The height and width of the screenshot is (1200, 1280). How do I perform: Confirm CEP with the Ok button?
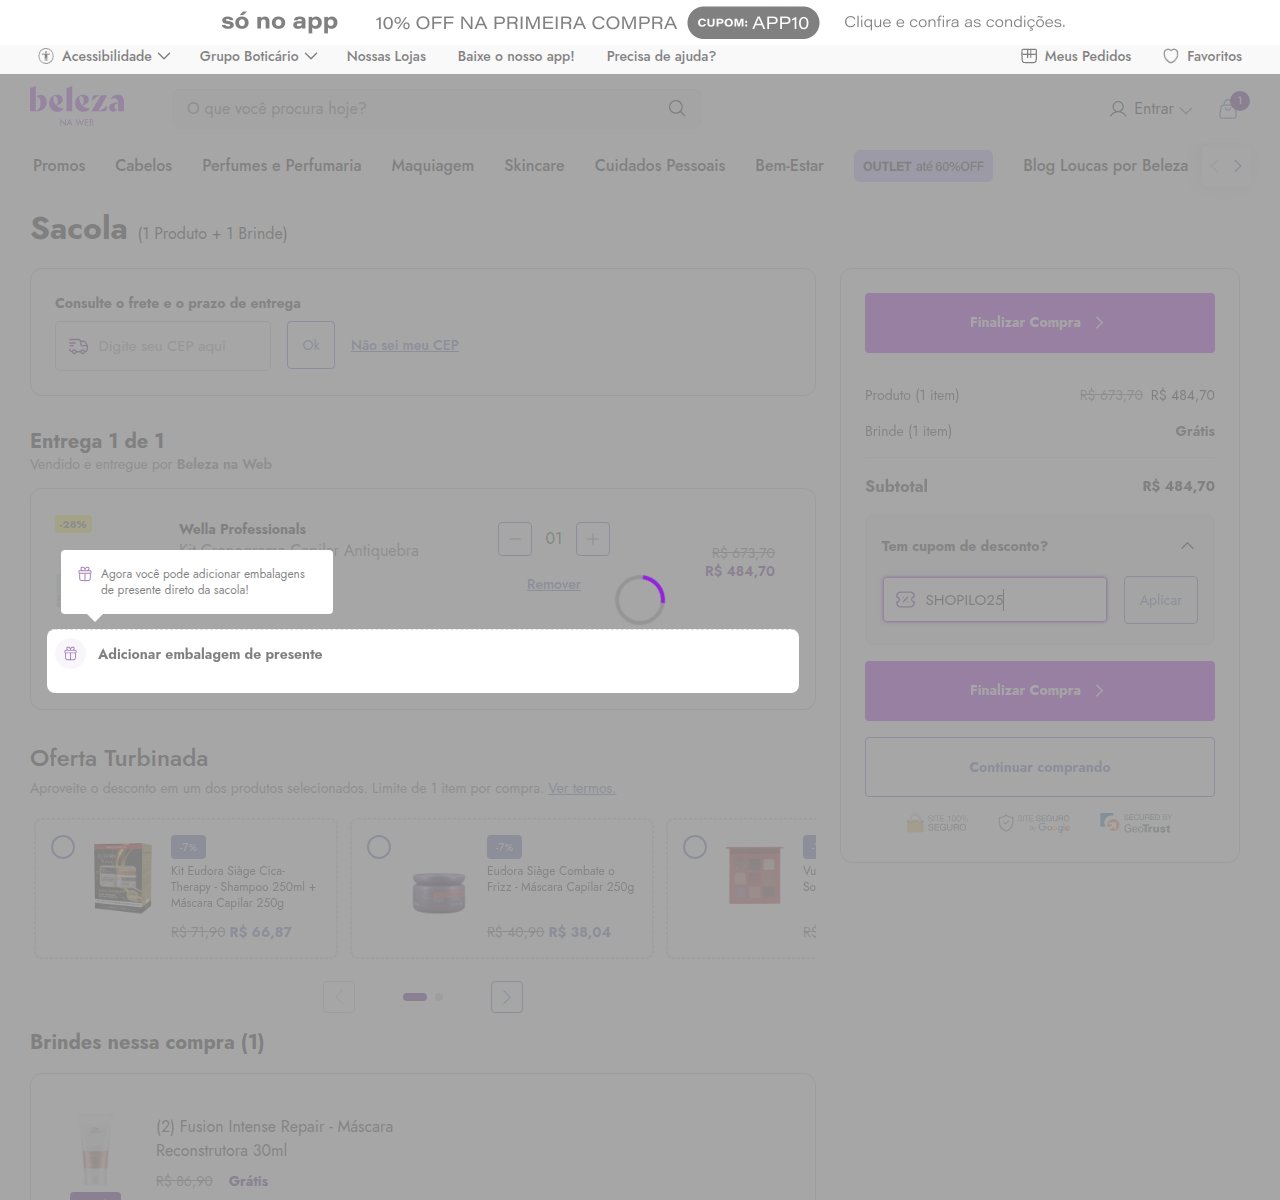(311, 345)
